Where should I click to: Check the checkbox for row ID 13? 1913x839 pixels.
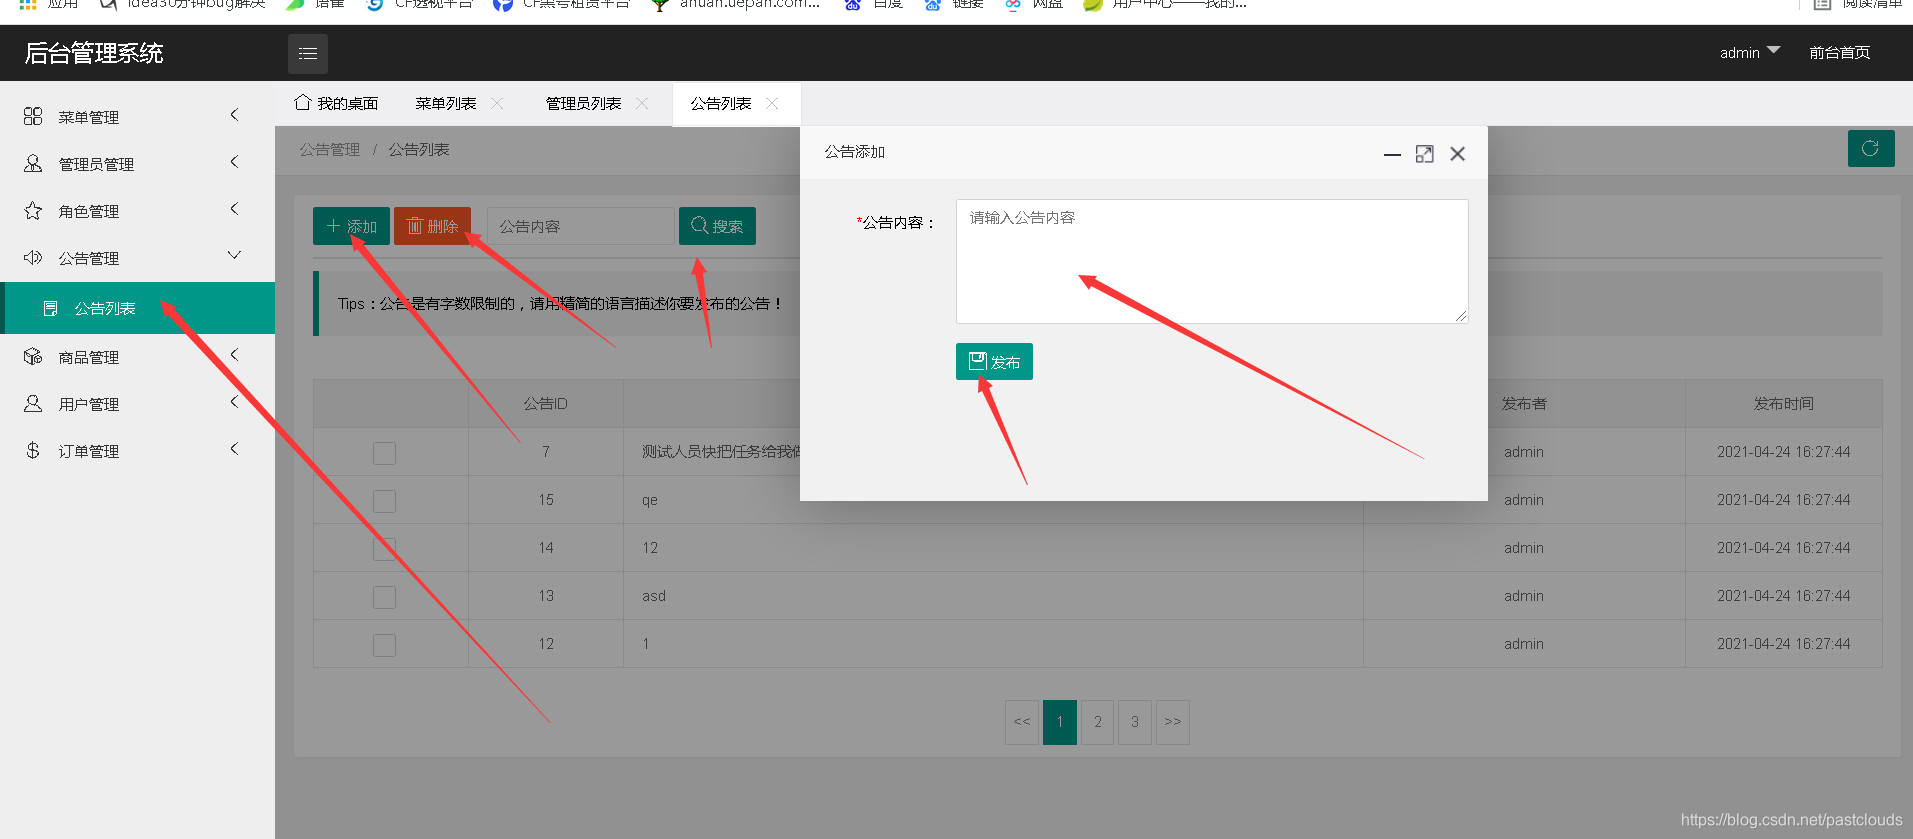384,597
